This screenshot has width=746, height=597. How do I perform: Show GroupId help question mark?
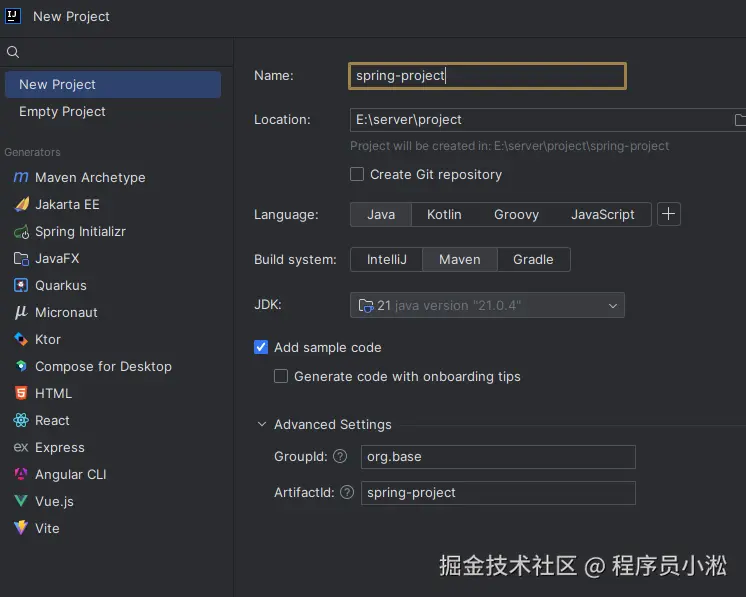point(340,456)
